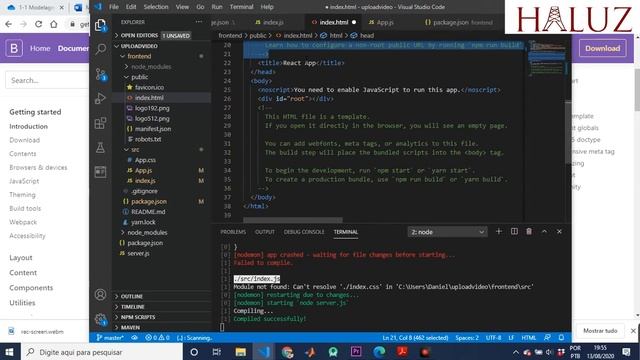This screenshot has height=360, width=640.
Task: Open the Testing flask icon view
Action: point(100,147)
